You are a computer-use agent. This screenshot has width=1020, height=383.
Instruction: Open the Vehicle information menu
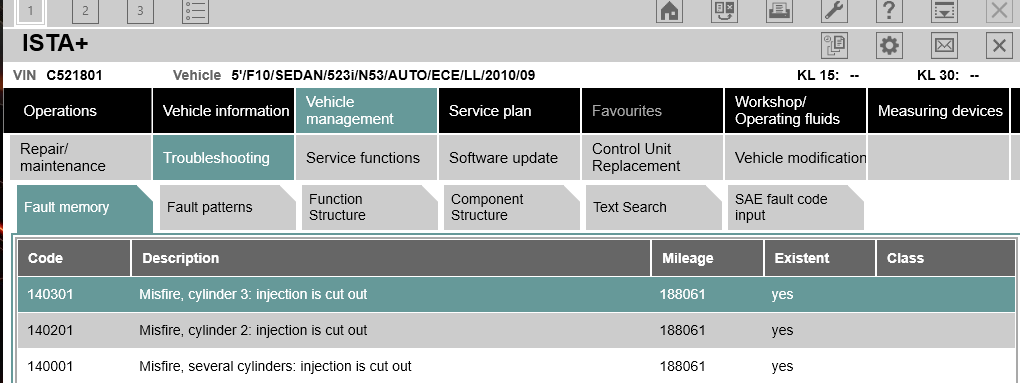223,111
